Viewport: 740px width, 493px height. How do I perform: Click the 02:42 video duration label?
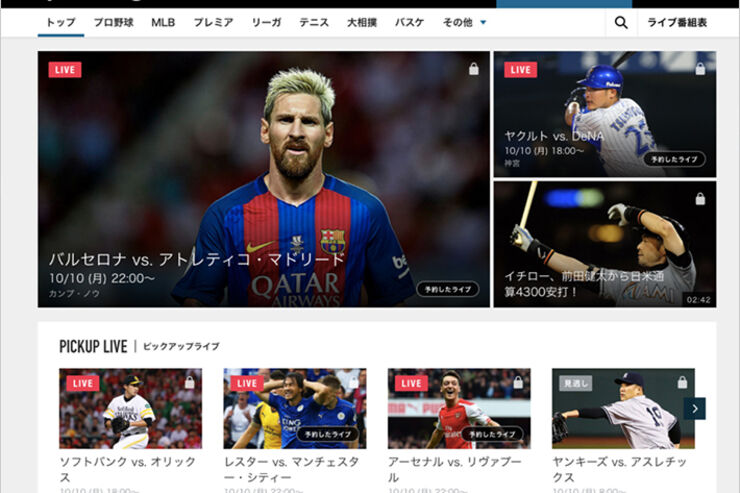(698, 300)
